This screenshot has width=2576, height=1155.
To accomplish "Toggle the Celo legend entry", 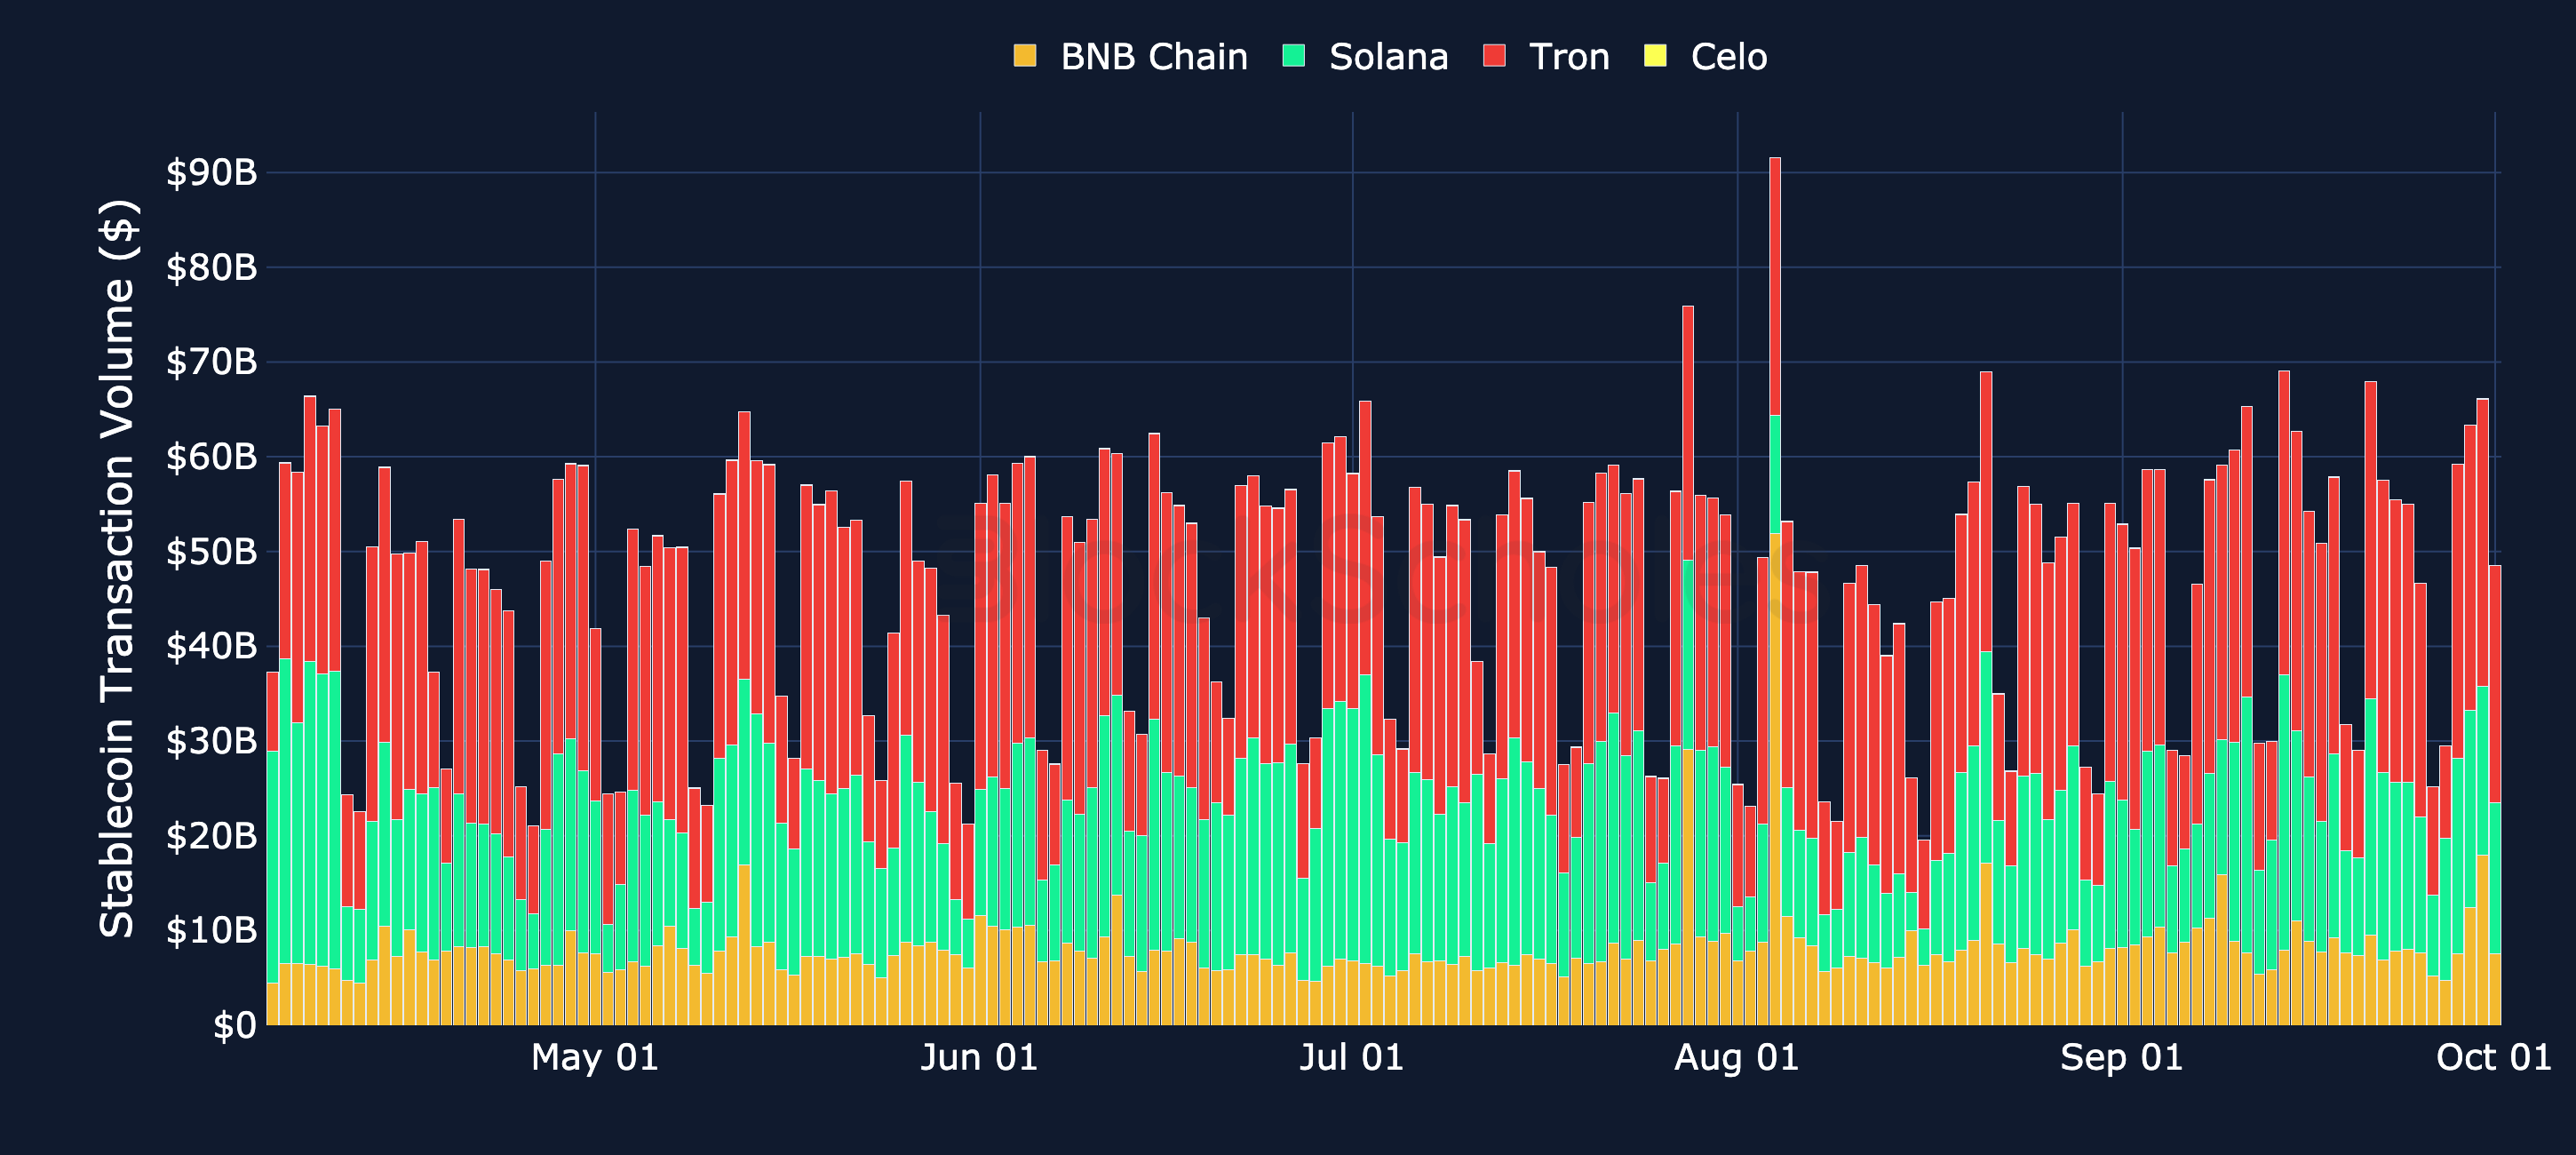I will point(1705,57).
